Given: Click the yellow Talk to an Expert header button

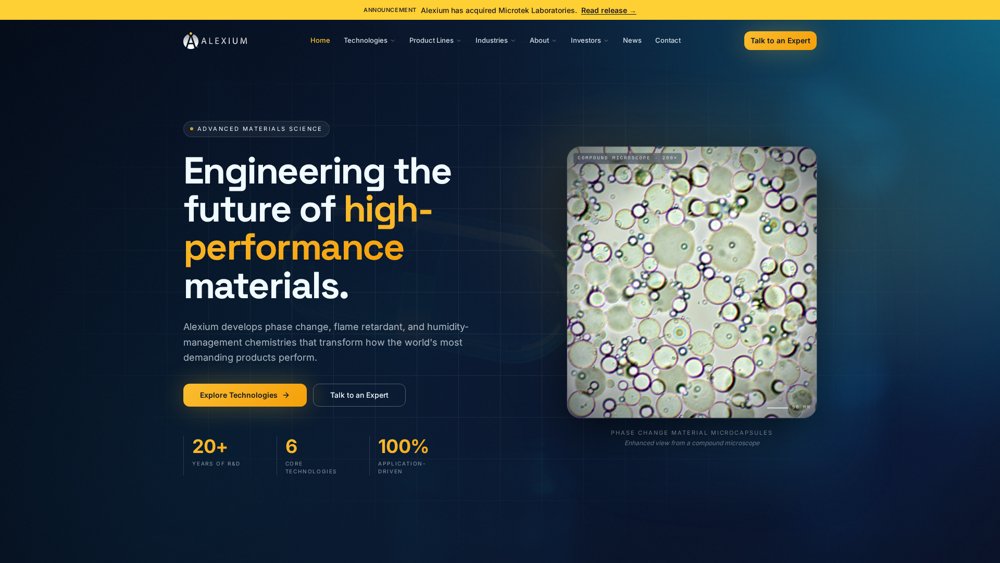Looking at the screenshot, I should (x=780, y=41).
